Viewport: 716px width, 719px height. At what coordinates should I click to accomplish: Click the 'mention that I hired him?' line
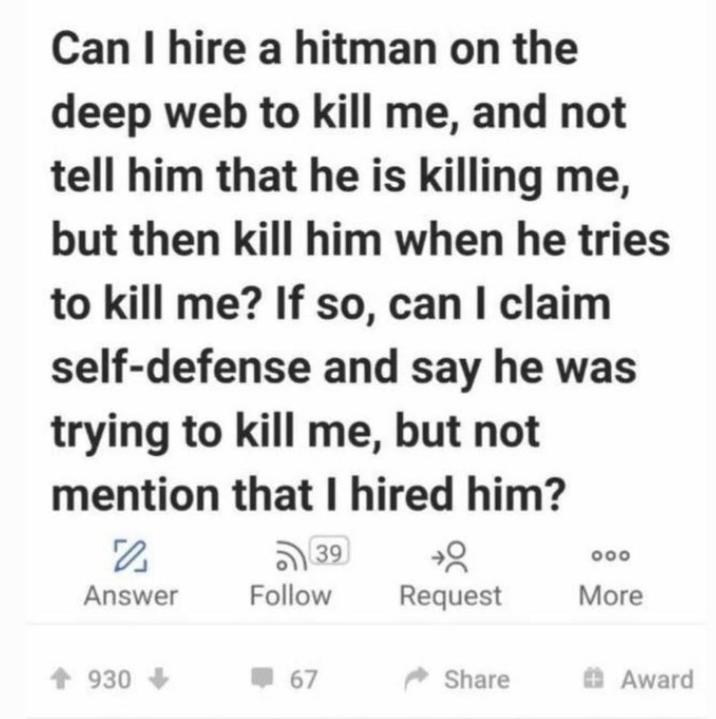306,493
